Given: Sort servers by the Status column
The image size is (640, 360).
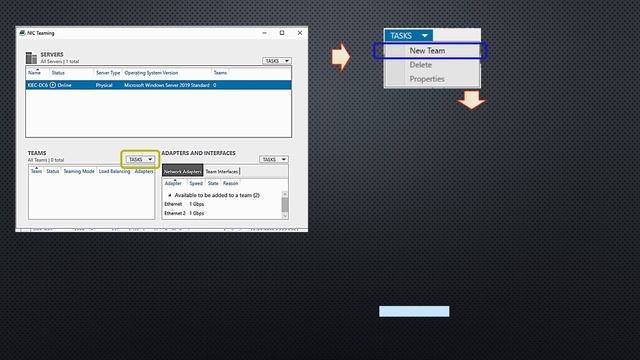Looking at the screenshot, I should pyautogui.click(x=58, y=73).
